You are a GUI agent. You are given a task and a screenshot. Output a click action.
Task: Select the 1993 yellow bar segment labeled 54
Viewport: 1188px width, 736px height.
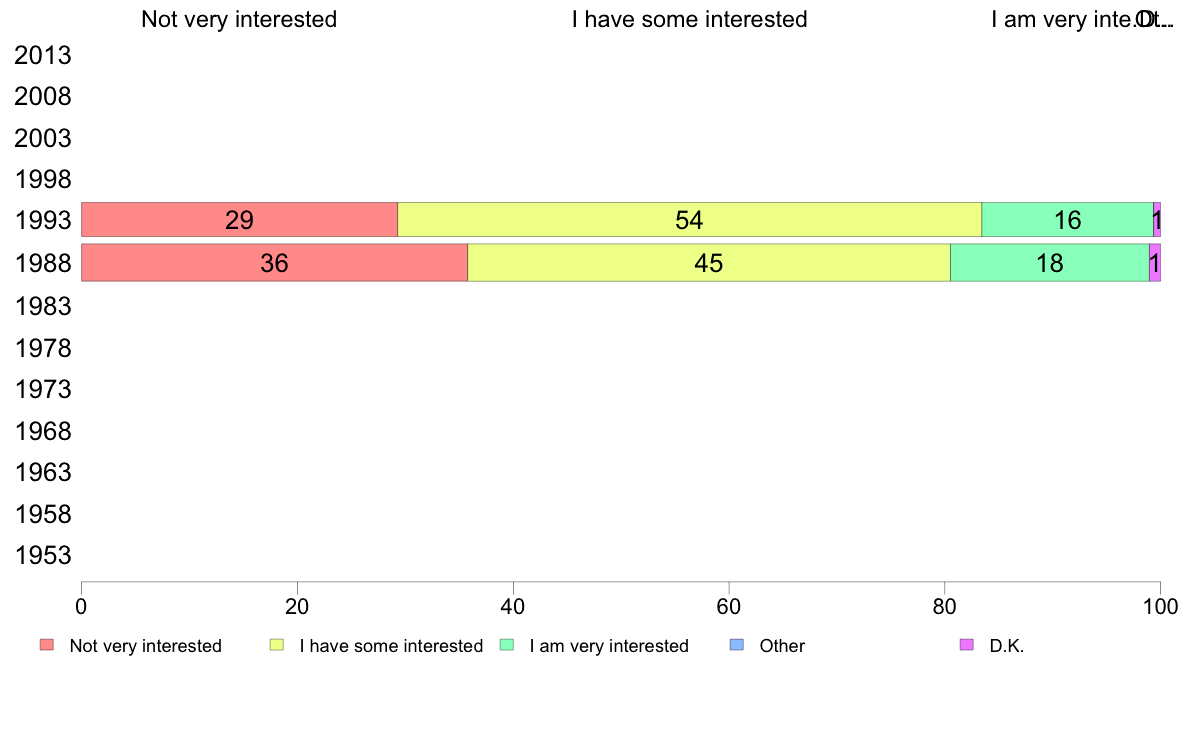click(x=689, y=220)
